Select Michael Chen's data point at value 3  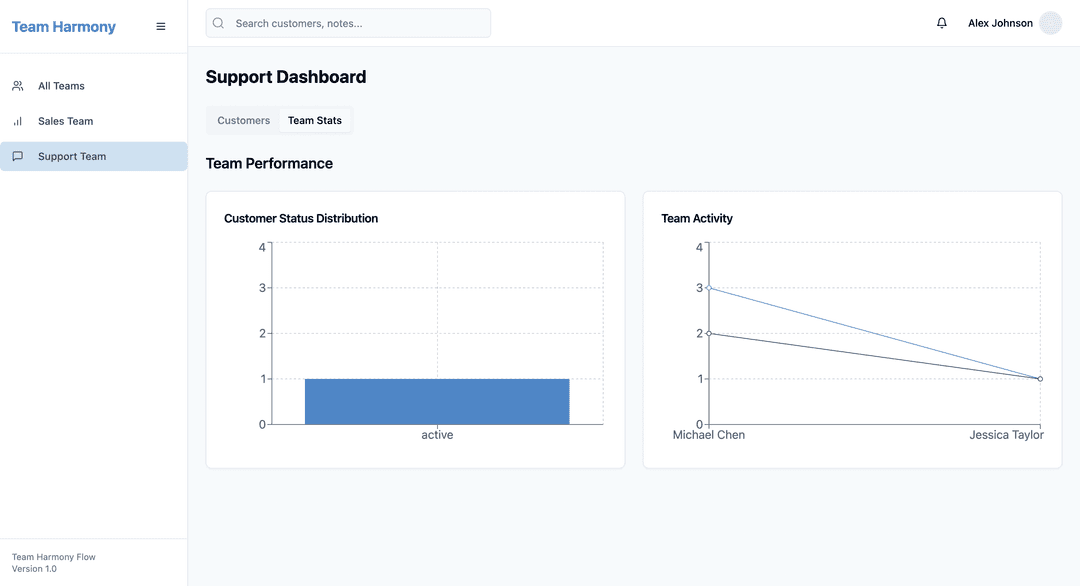[709, 288]
